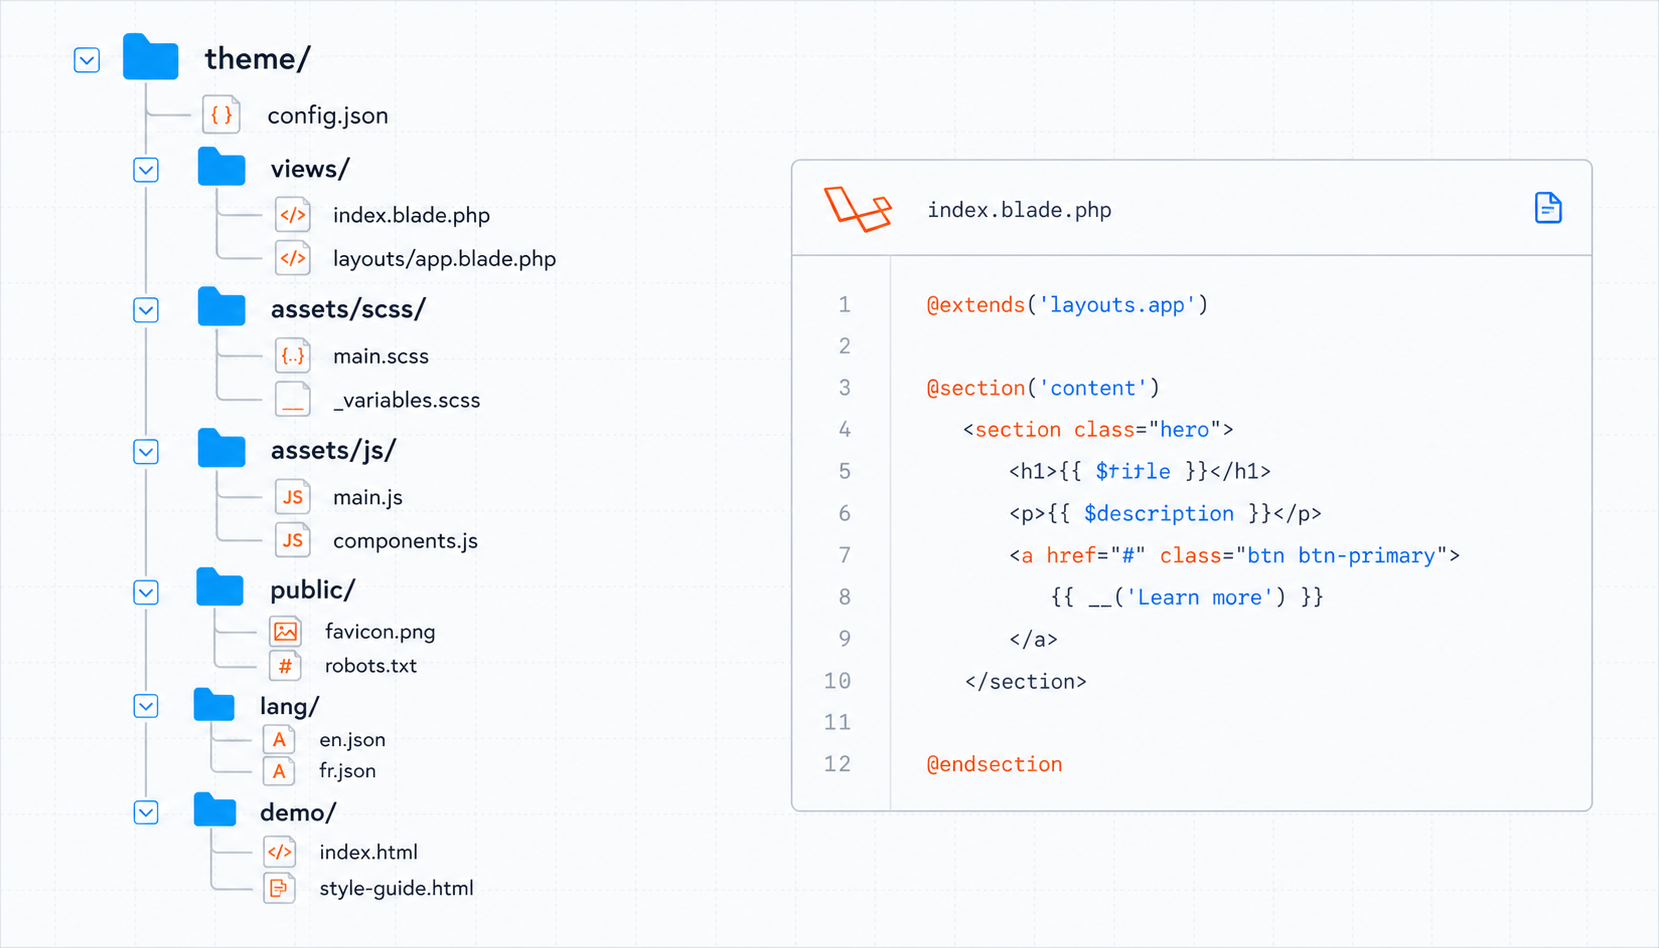
Task: Click the robots.txt hash file icon
Action: tap(285, 666)
